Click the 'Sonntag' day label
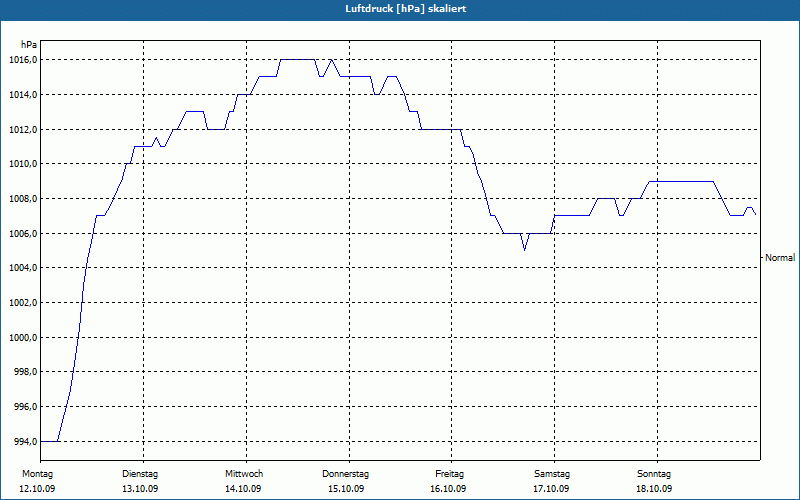 pyautogui.click(x=654, y=474)
